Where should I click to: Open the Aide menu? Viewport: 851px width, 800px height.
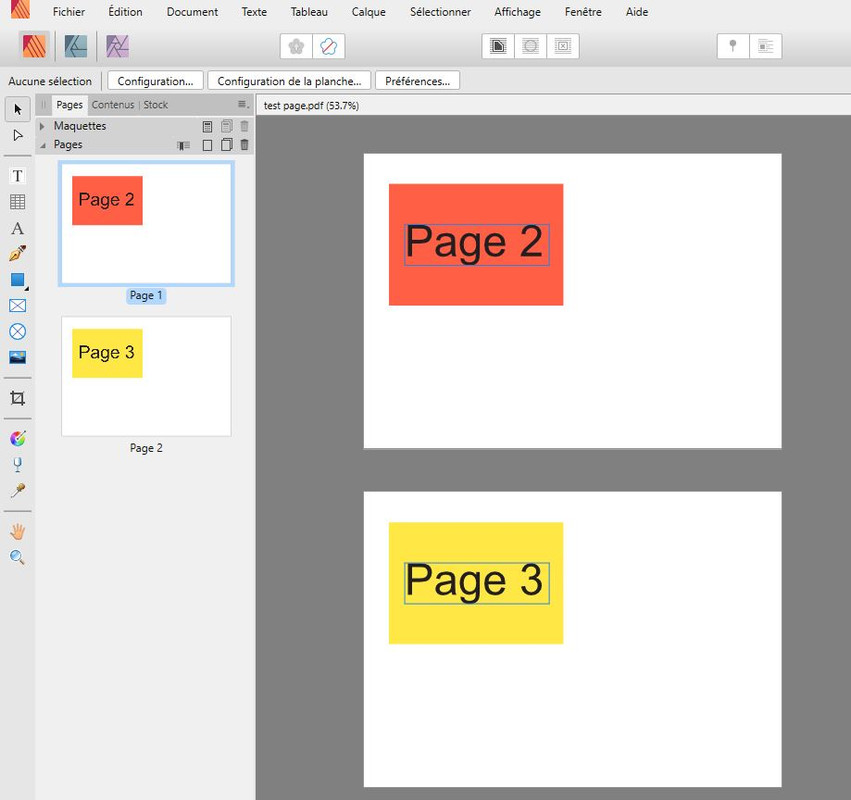[637, 11]
